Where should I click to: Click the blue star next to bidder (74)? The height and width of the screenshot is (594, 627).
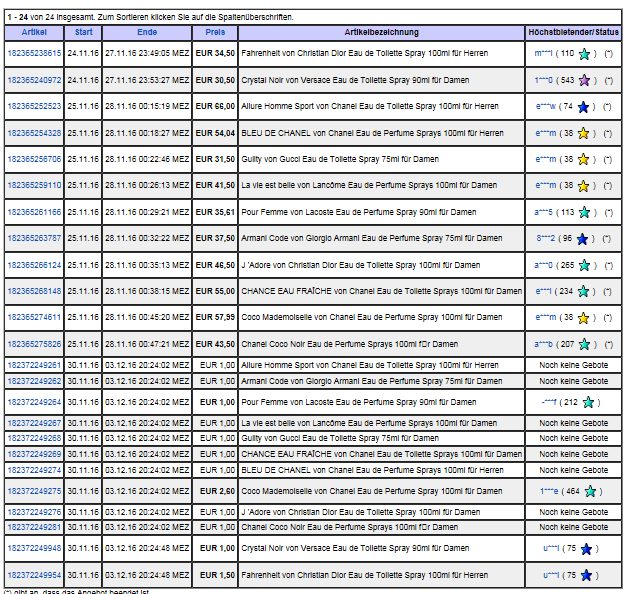[583, 107]
